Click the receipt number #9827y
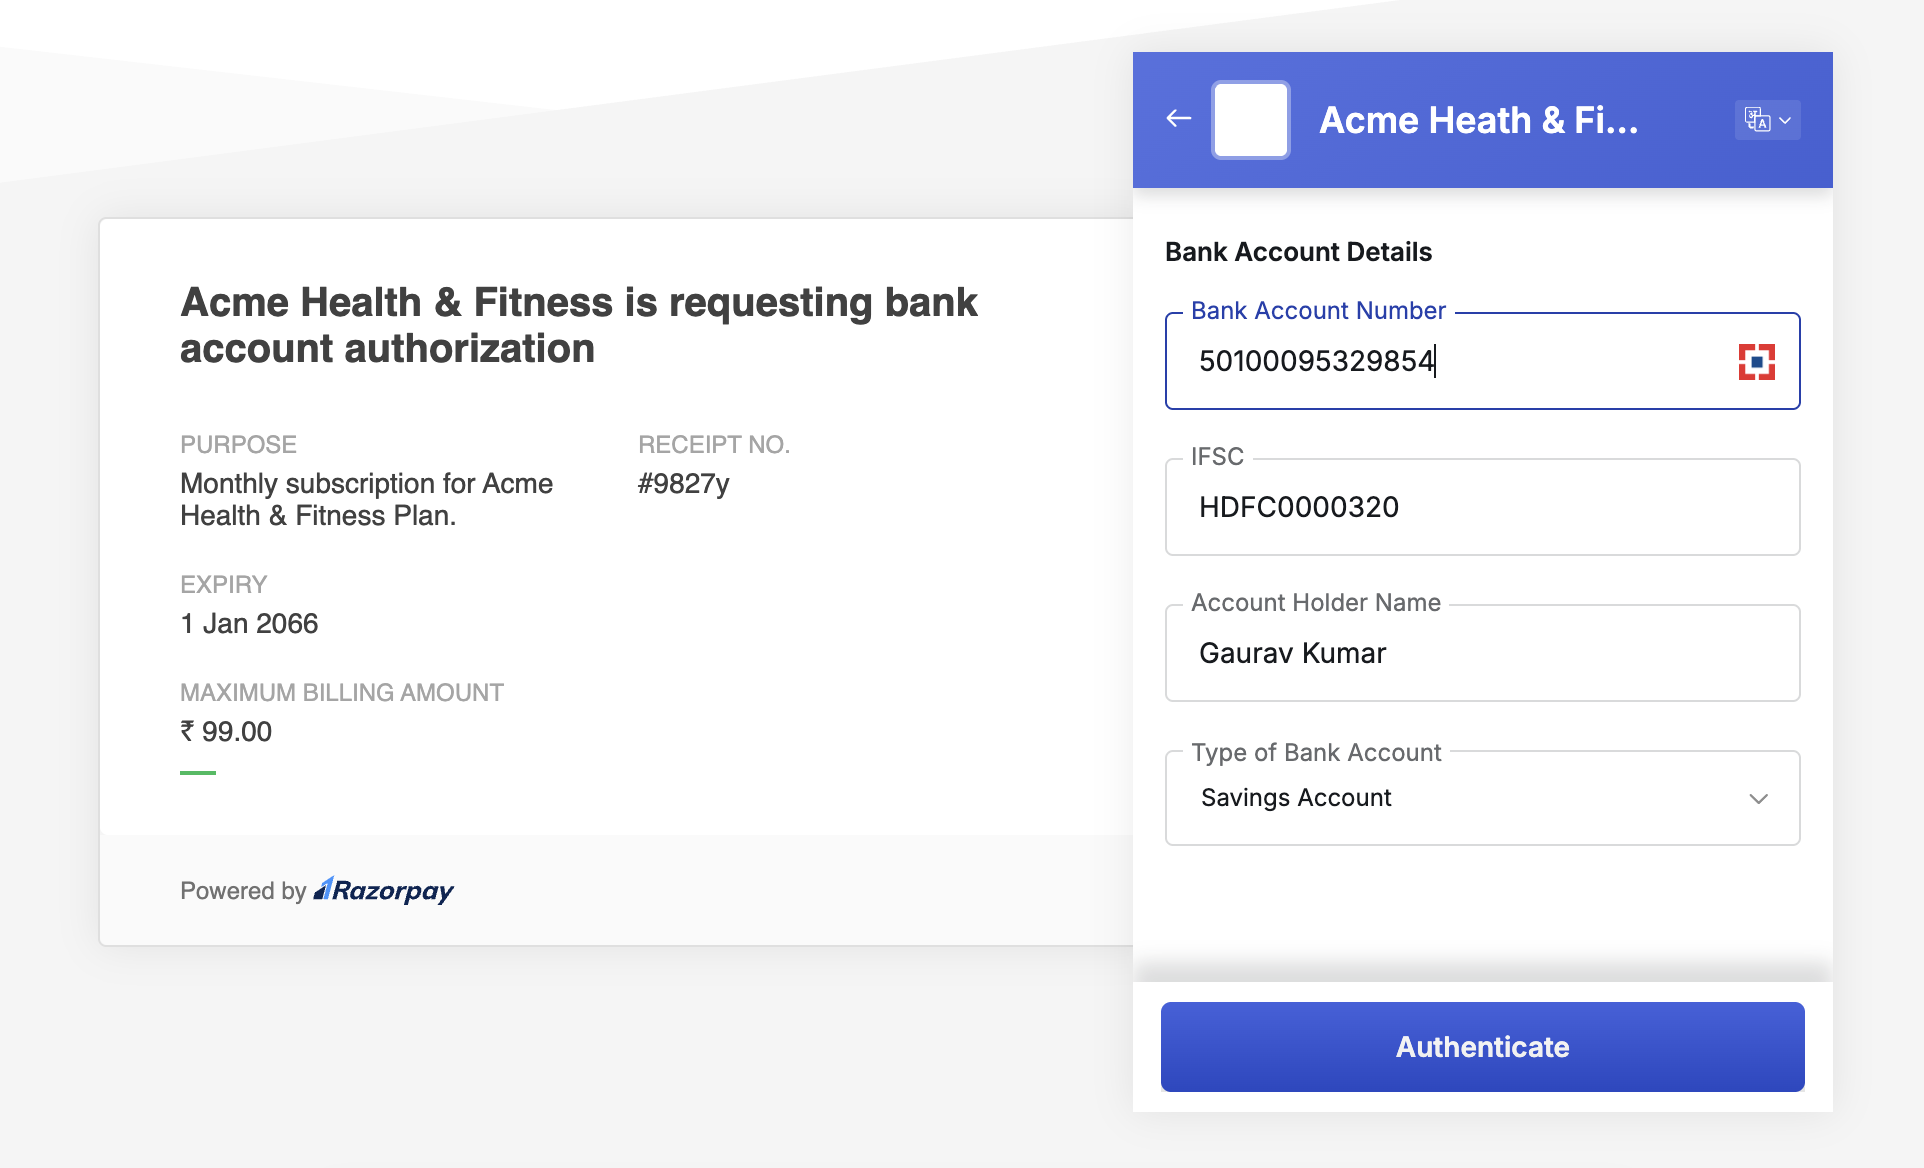This screenshot has width=1924, height=1168. pyautogui.click(x=684, y=483)
